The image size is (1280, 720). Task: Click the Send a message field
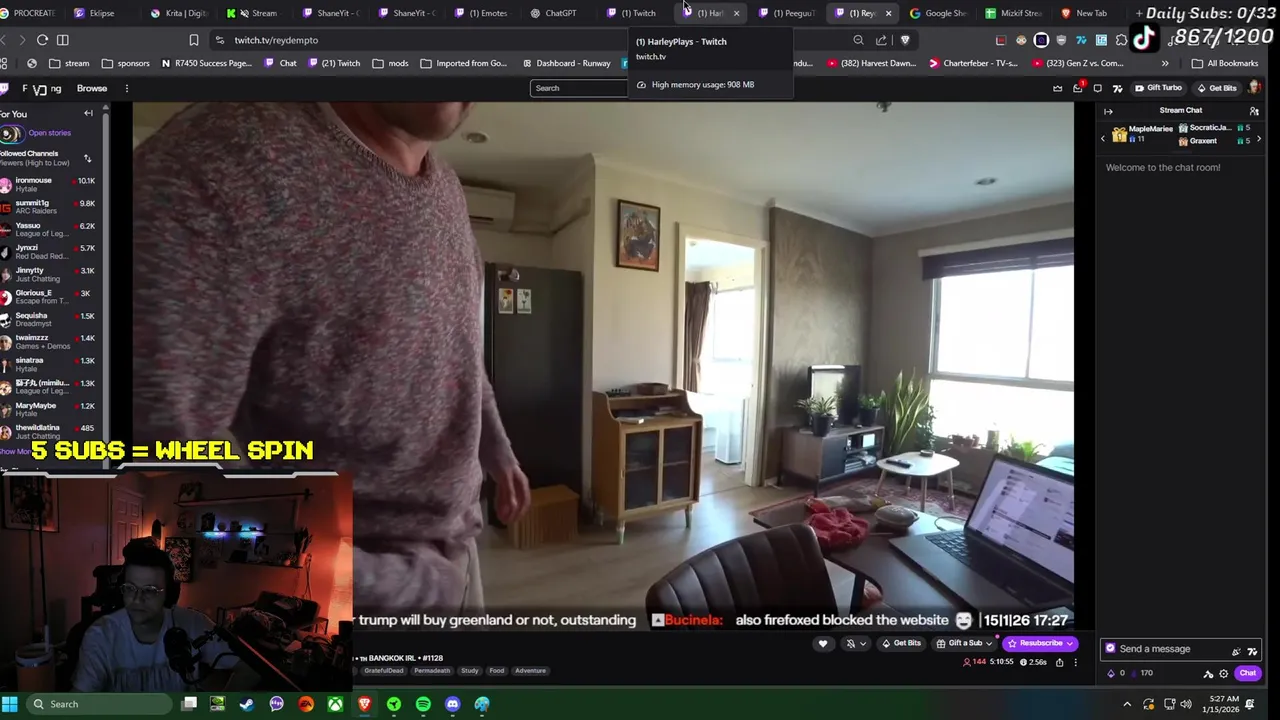1181,649
